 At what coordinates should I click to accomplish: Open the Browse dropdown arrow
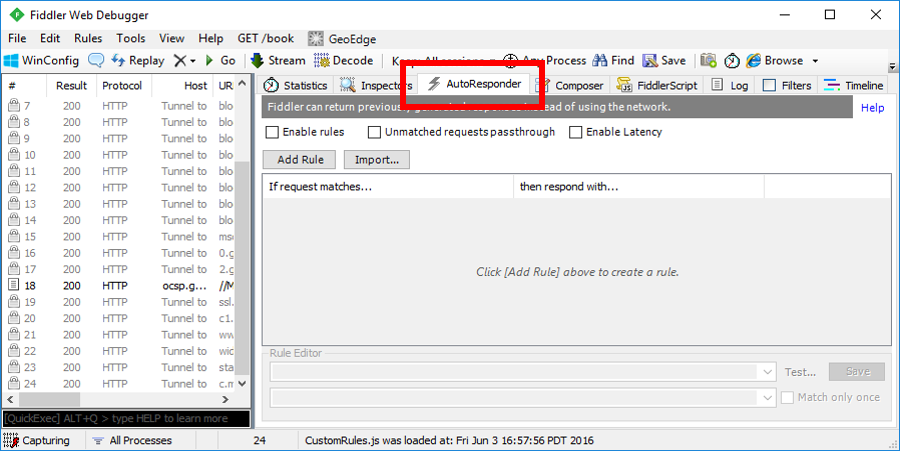pos(815,61)
